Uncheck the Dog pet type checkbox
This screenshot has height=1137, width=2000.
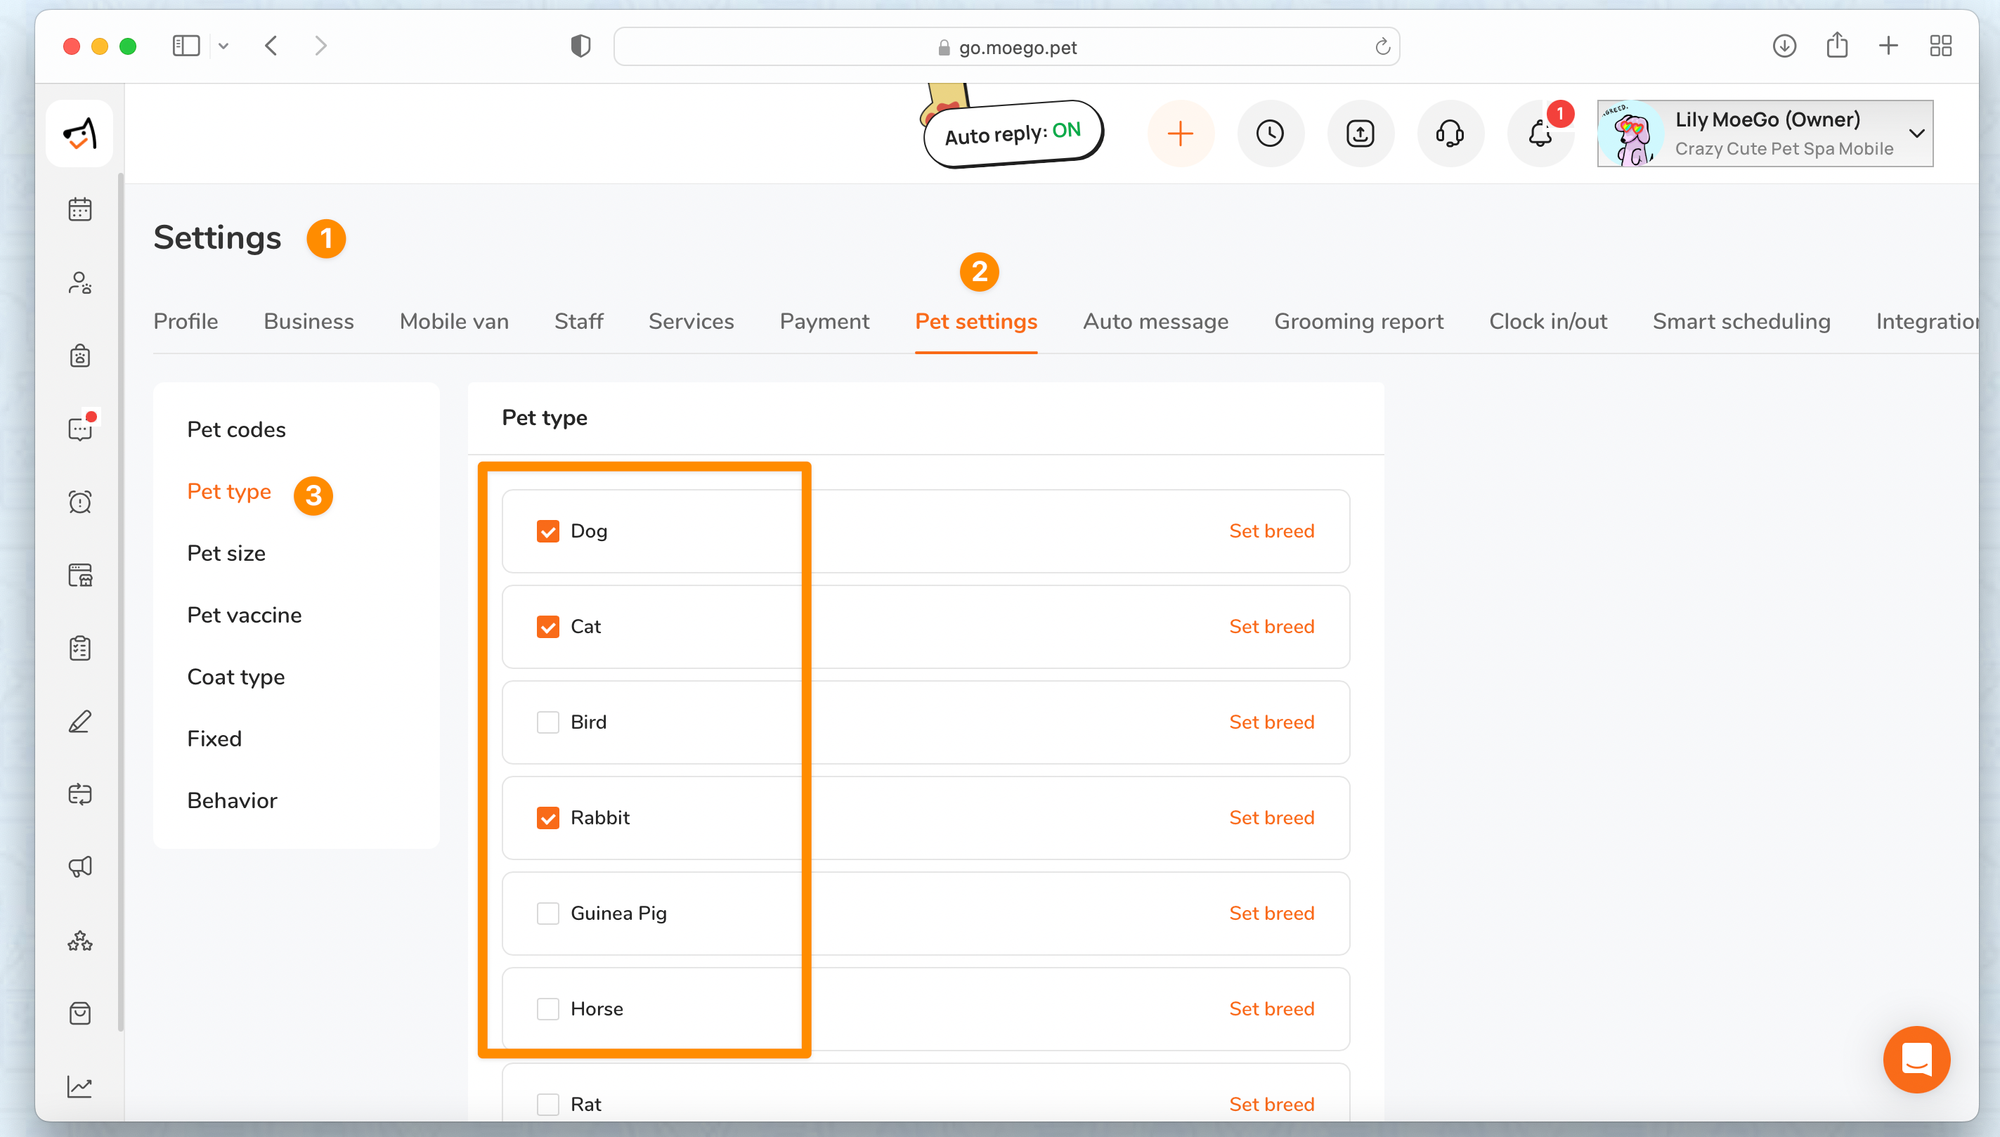(x=548, y=531)
